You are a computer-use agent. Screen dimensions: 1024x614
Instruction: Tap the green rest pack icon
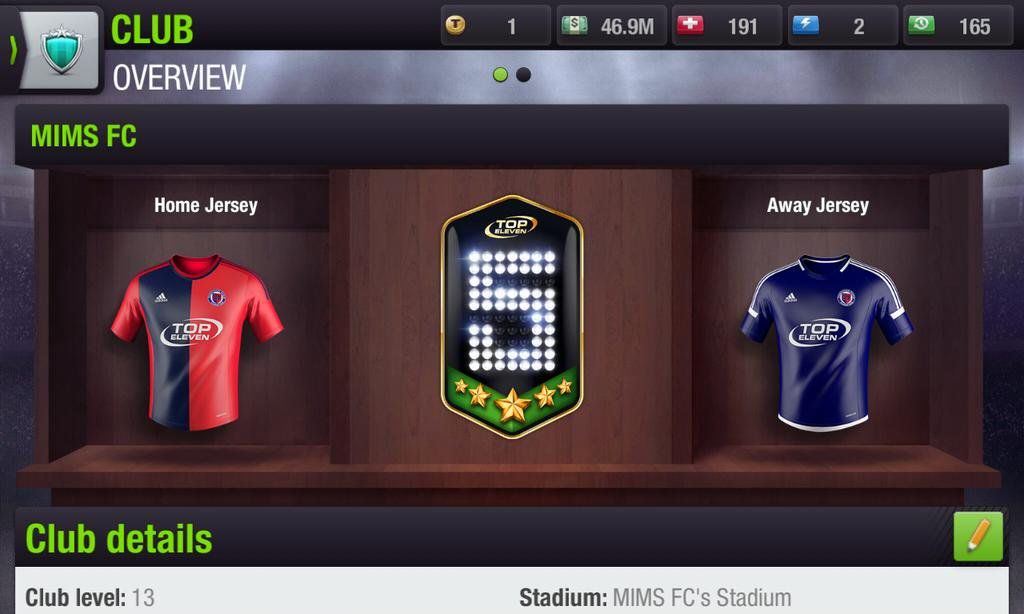tap(921, 25)
